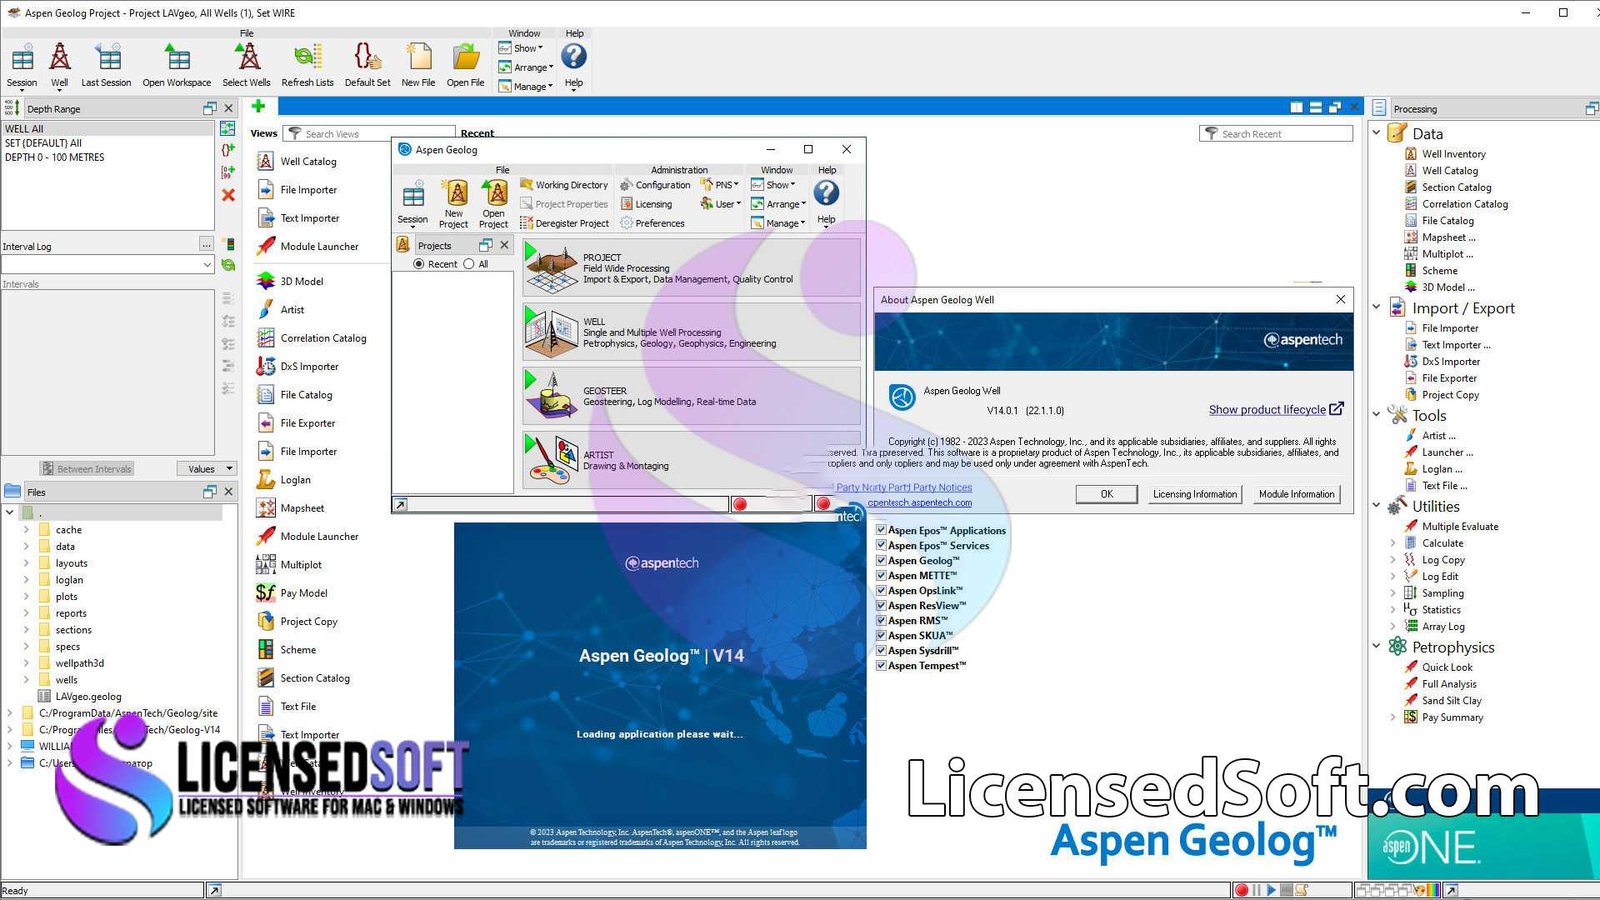
Task: Collapse the Import / Export section
Action: (1376, 308)
